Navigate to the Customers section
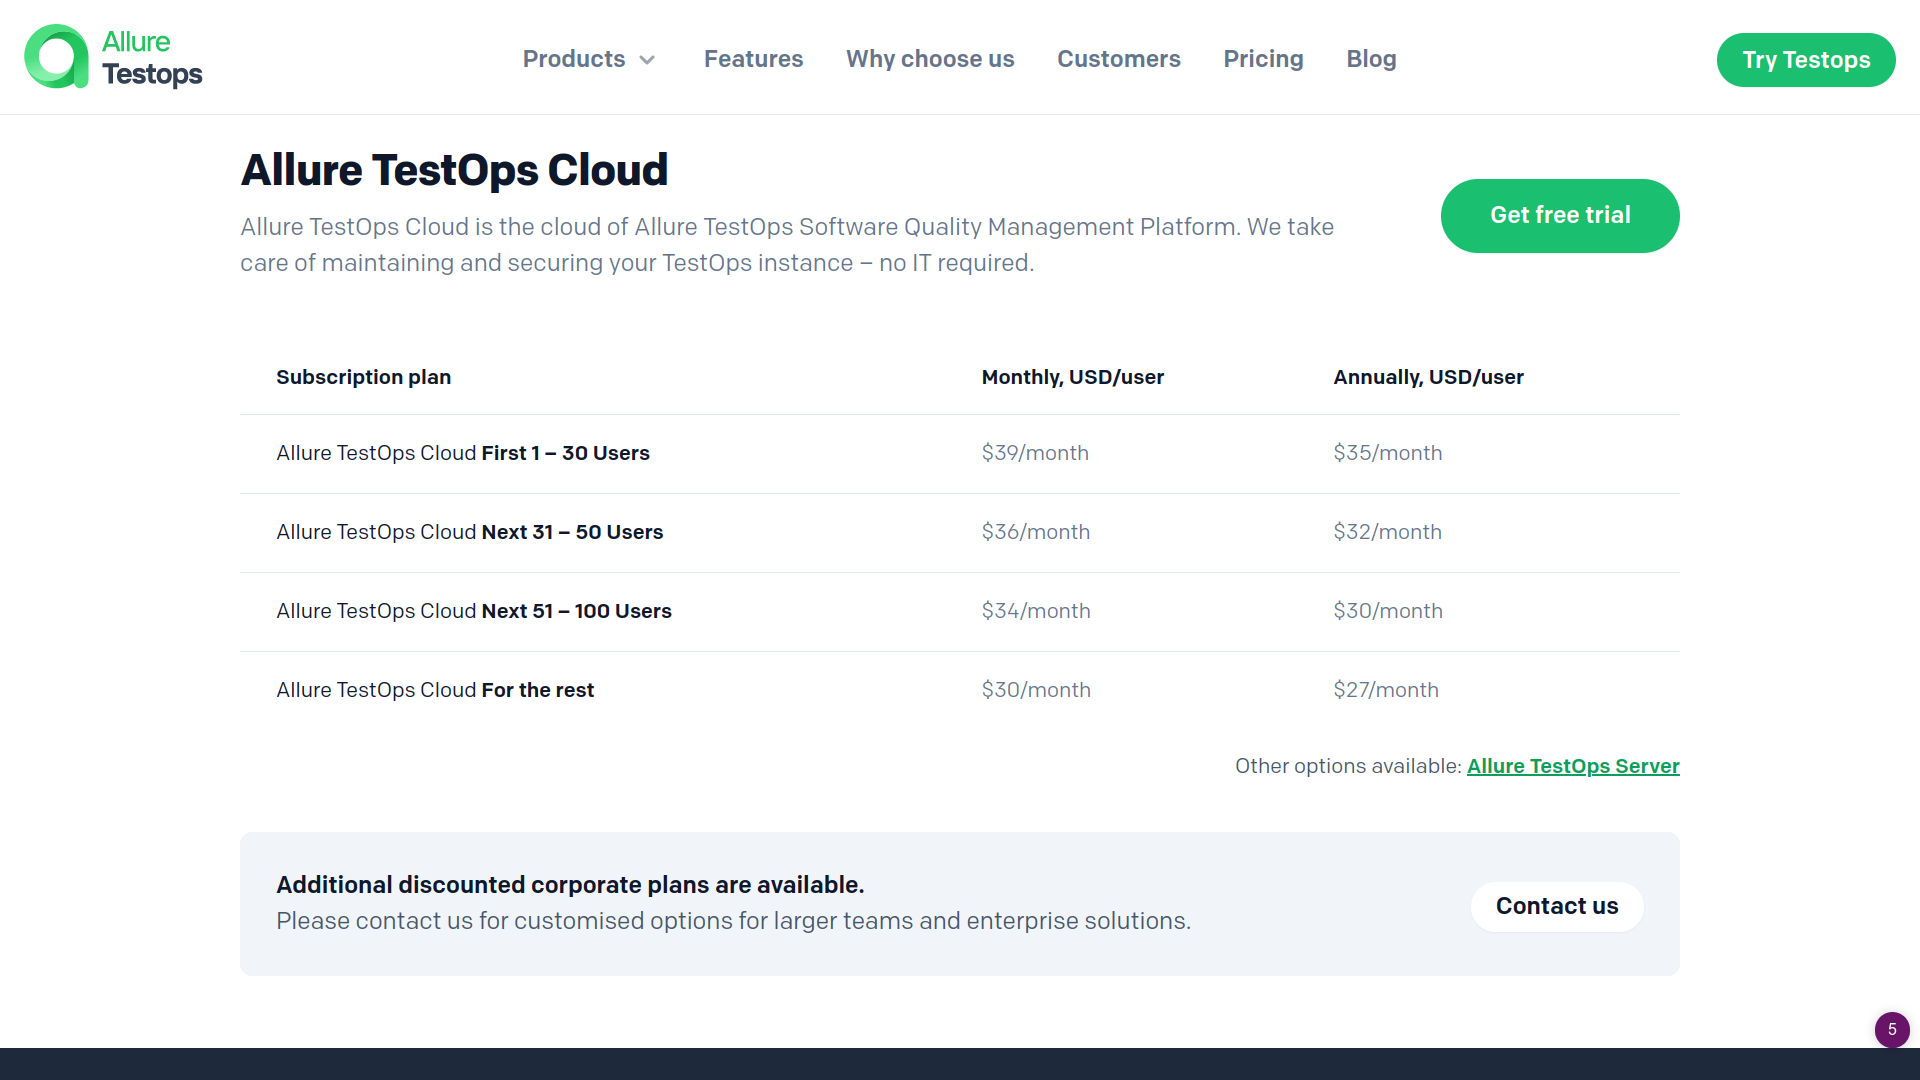The image size is (1920, 1080). [x=1119, y=59]
